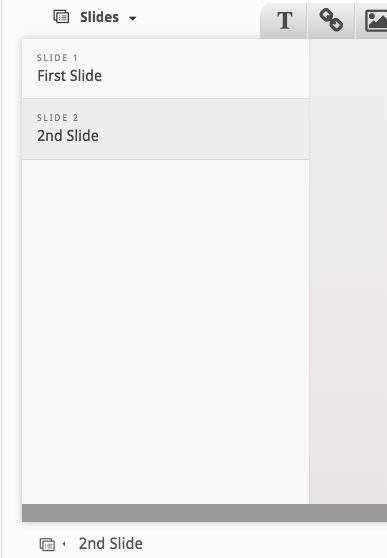The height and width of the screenshot is (558, 387).
Task: Click the SLIDE 1 caption label
Action: (57, 58)
